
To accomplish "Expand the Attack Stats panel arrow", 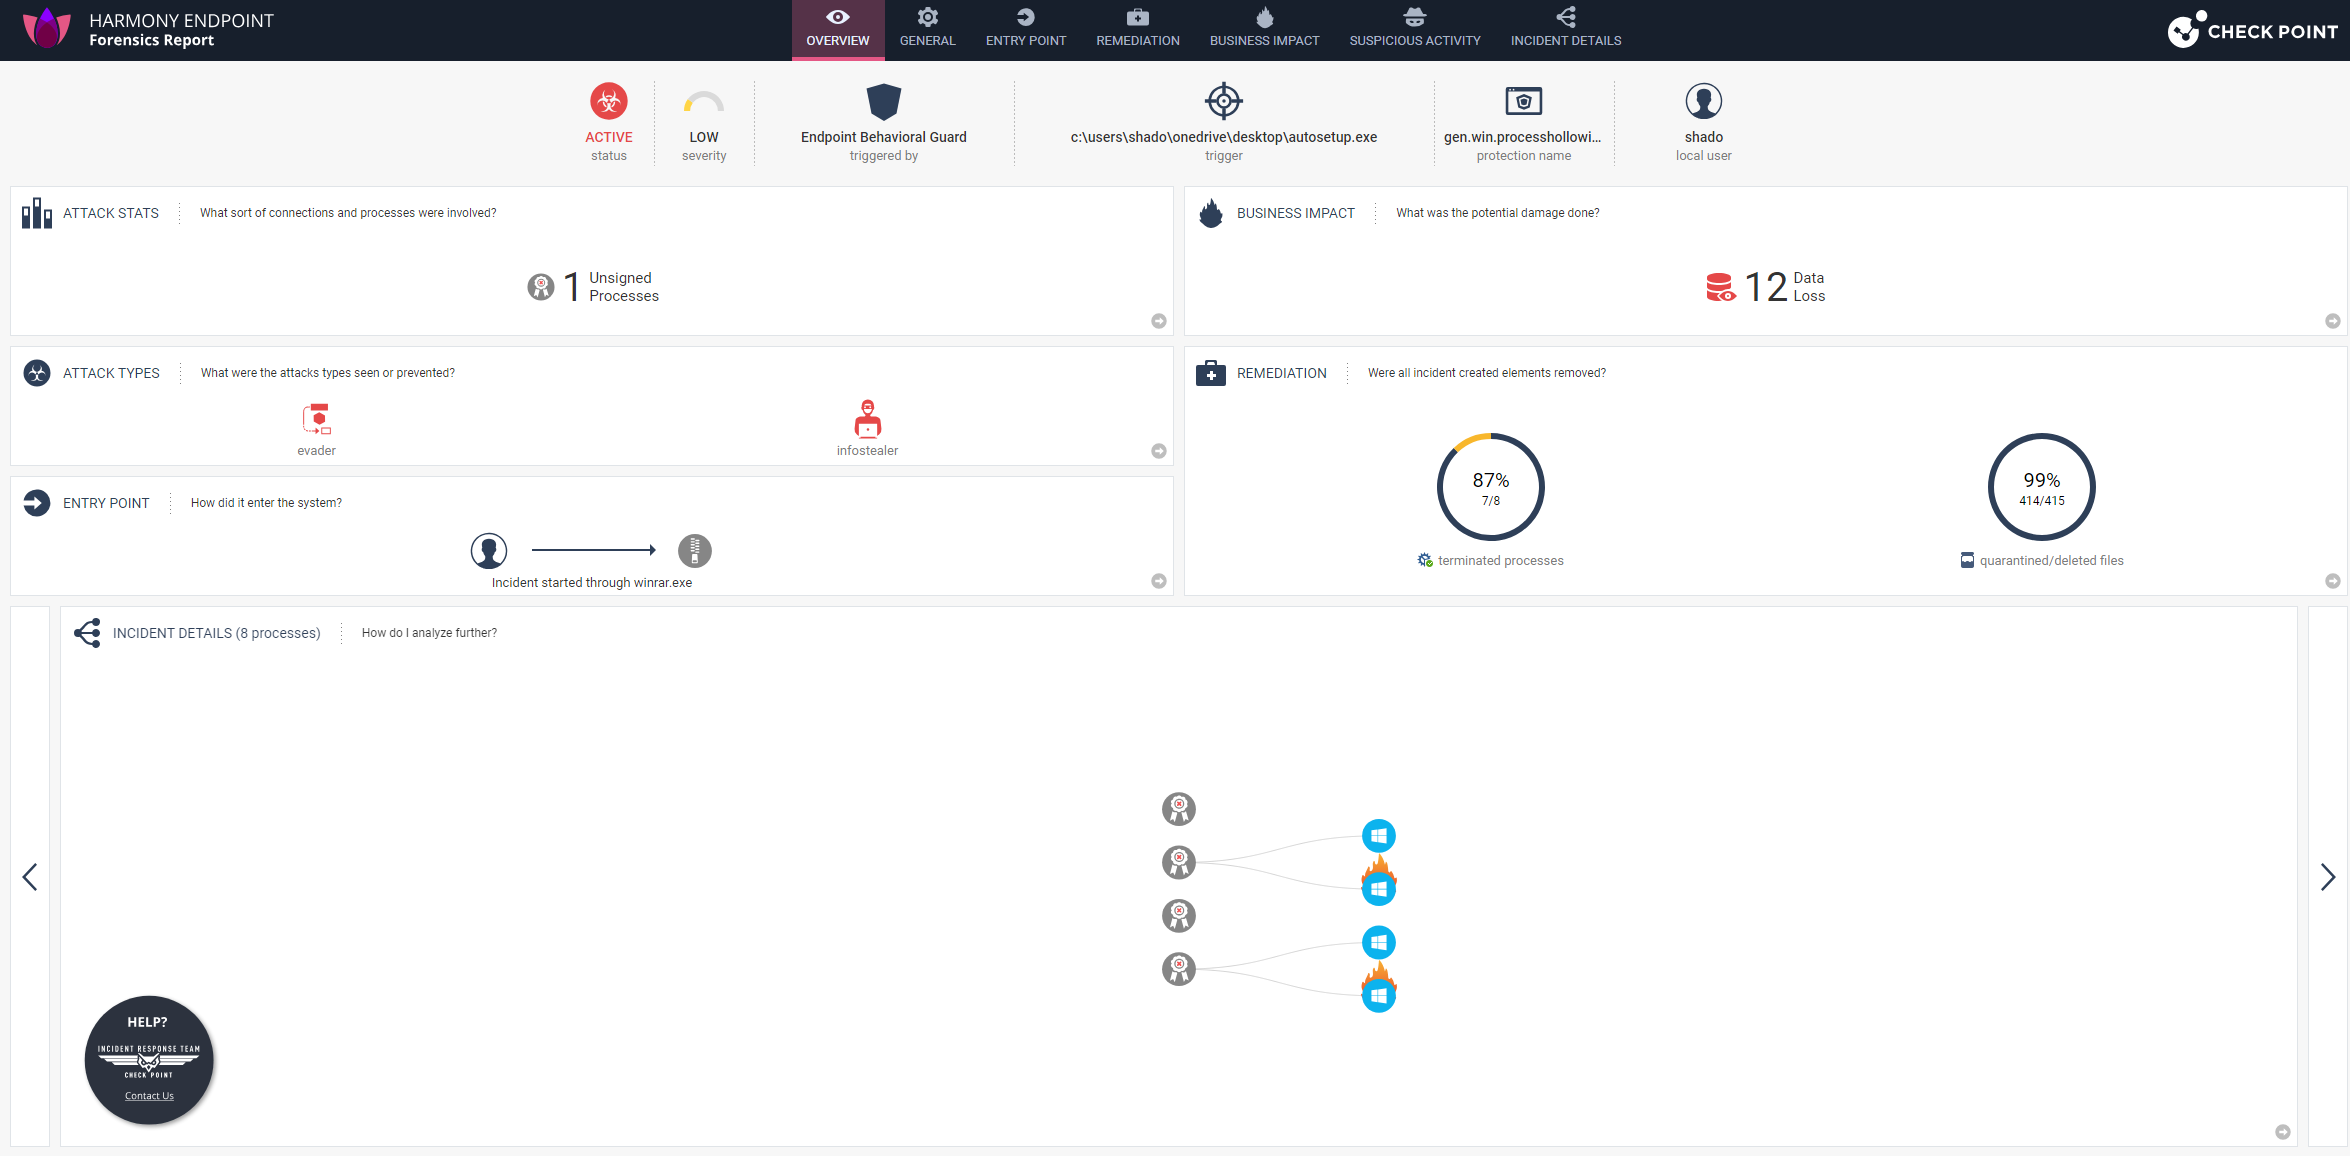I will pyautogui.click(x=1158, y=321).
